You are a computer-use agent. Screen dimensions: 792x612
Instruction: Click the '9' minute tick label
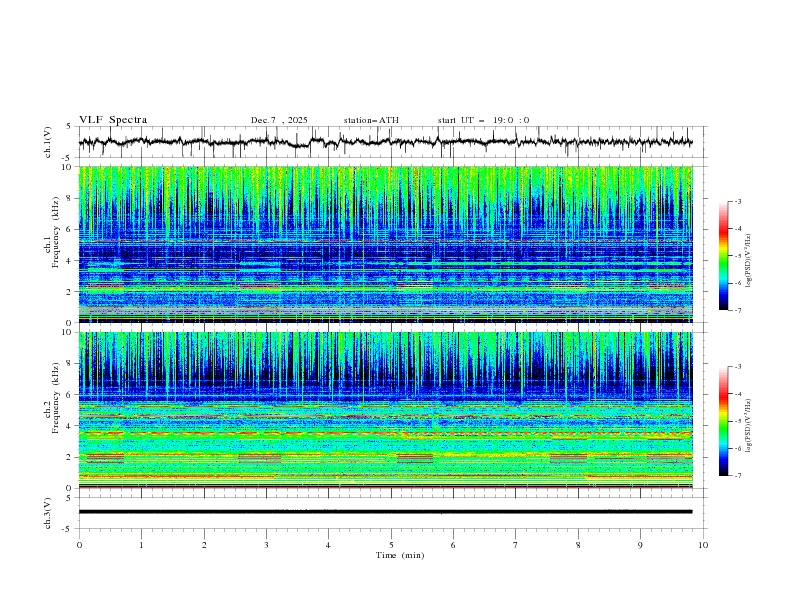[640, 545]
